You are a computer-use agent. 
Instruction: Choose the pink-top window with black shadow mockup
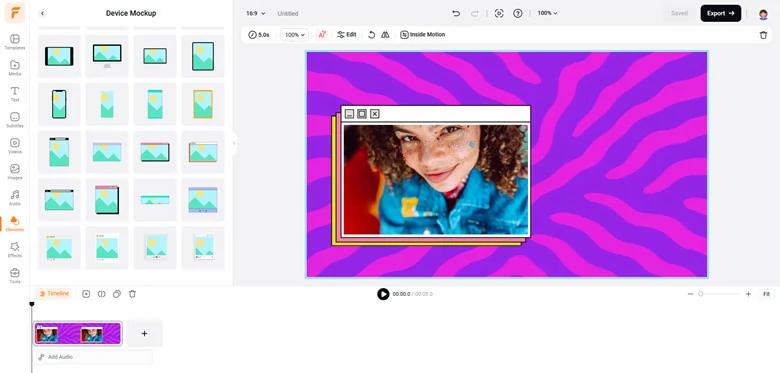107,200
